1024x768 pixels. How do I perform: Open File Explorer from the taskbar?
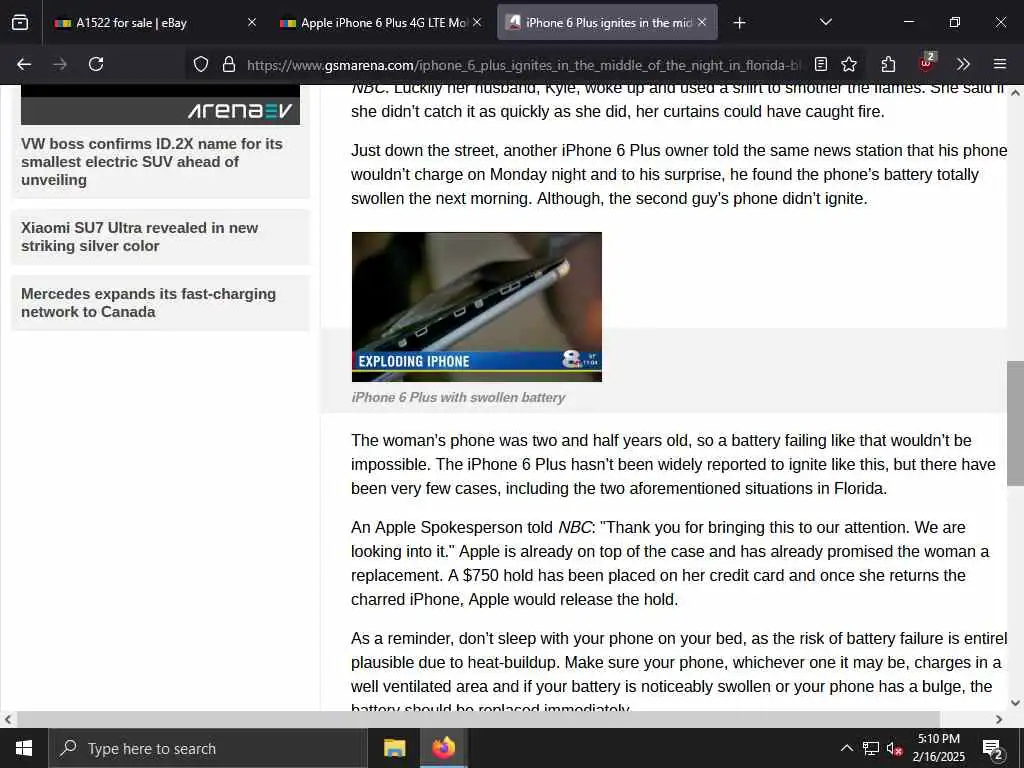(x=394, y=748)
